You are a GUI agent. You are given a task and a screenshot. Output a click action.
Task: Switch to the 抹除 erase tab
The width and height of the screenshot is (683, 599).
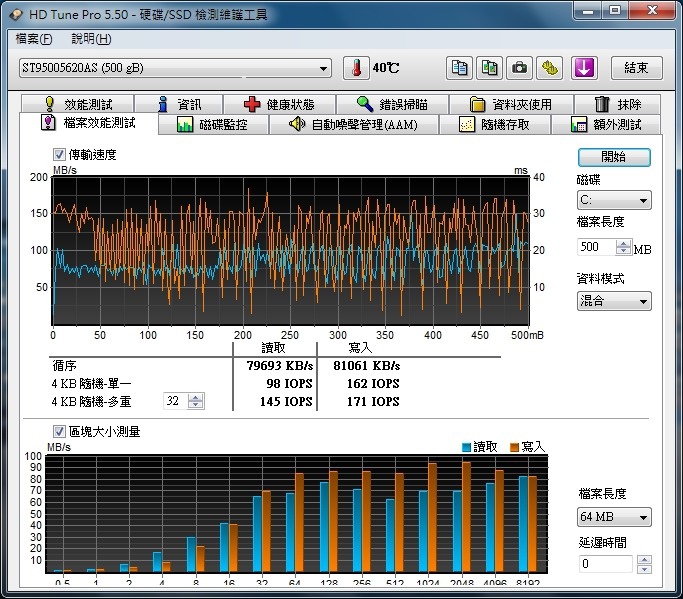[617, 104]
